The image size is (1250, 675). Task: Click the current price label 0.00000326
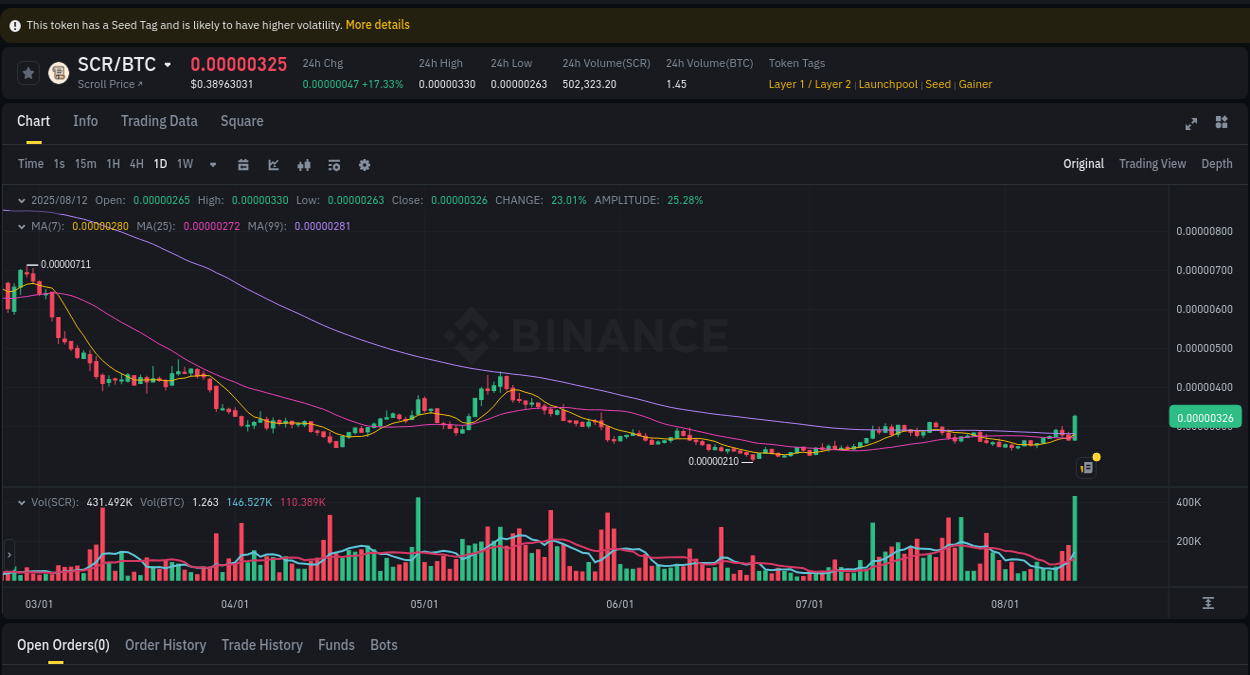[x=1205, y=416]
